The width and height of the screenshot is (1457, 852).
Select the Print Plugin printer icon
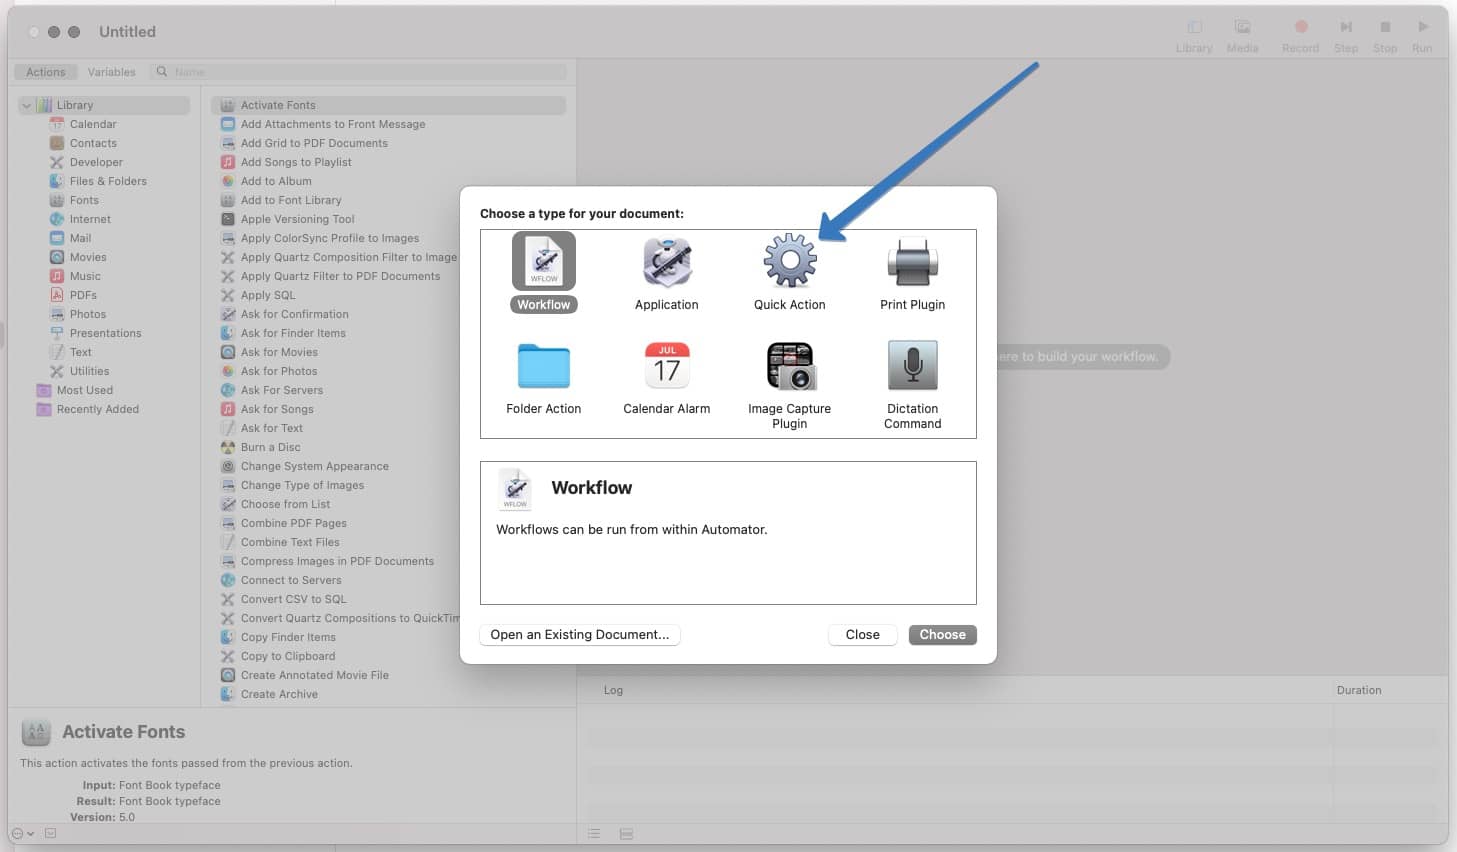pyautogui.click(x=913, y=263)
